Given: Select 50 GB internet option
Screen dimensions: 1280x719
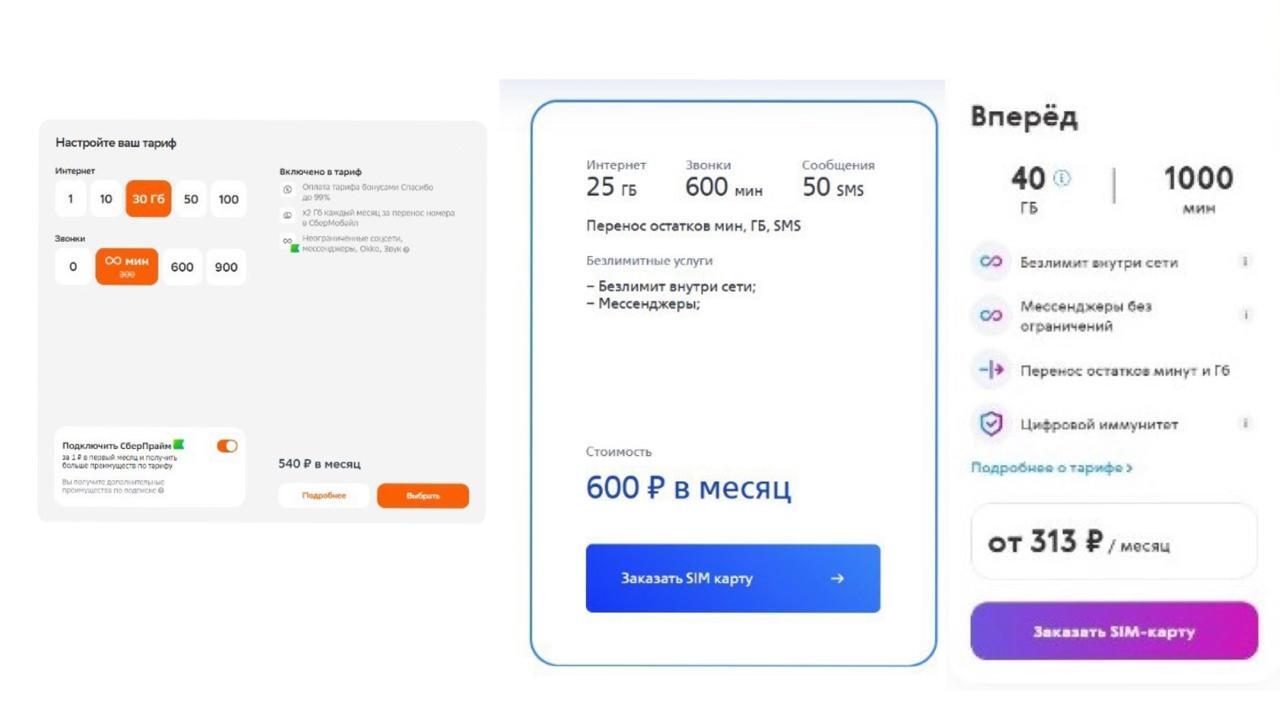Looking at the screenshot, I should (x=191, y=199).
